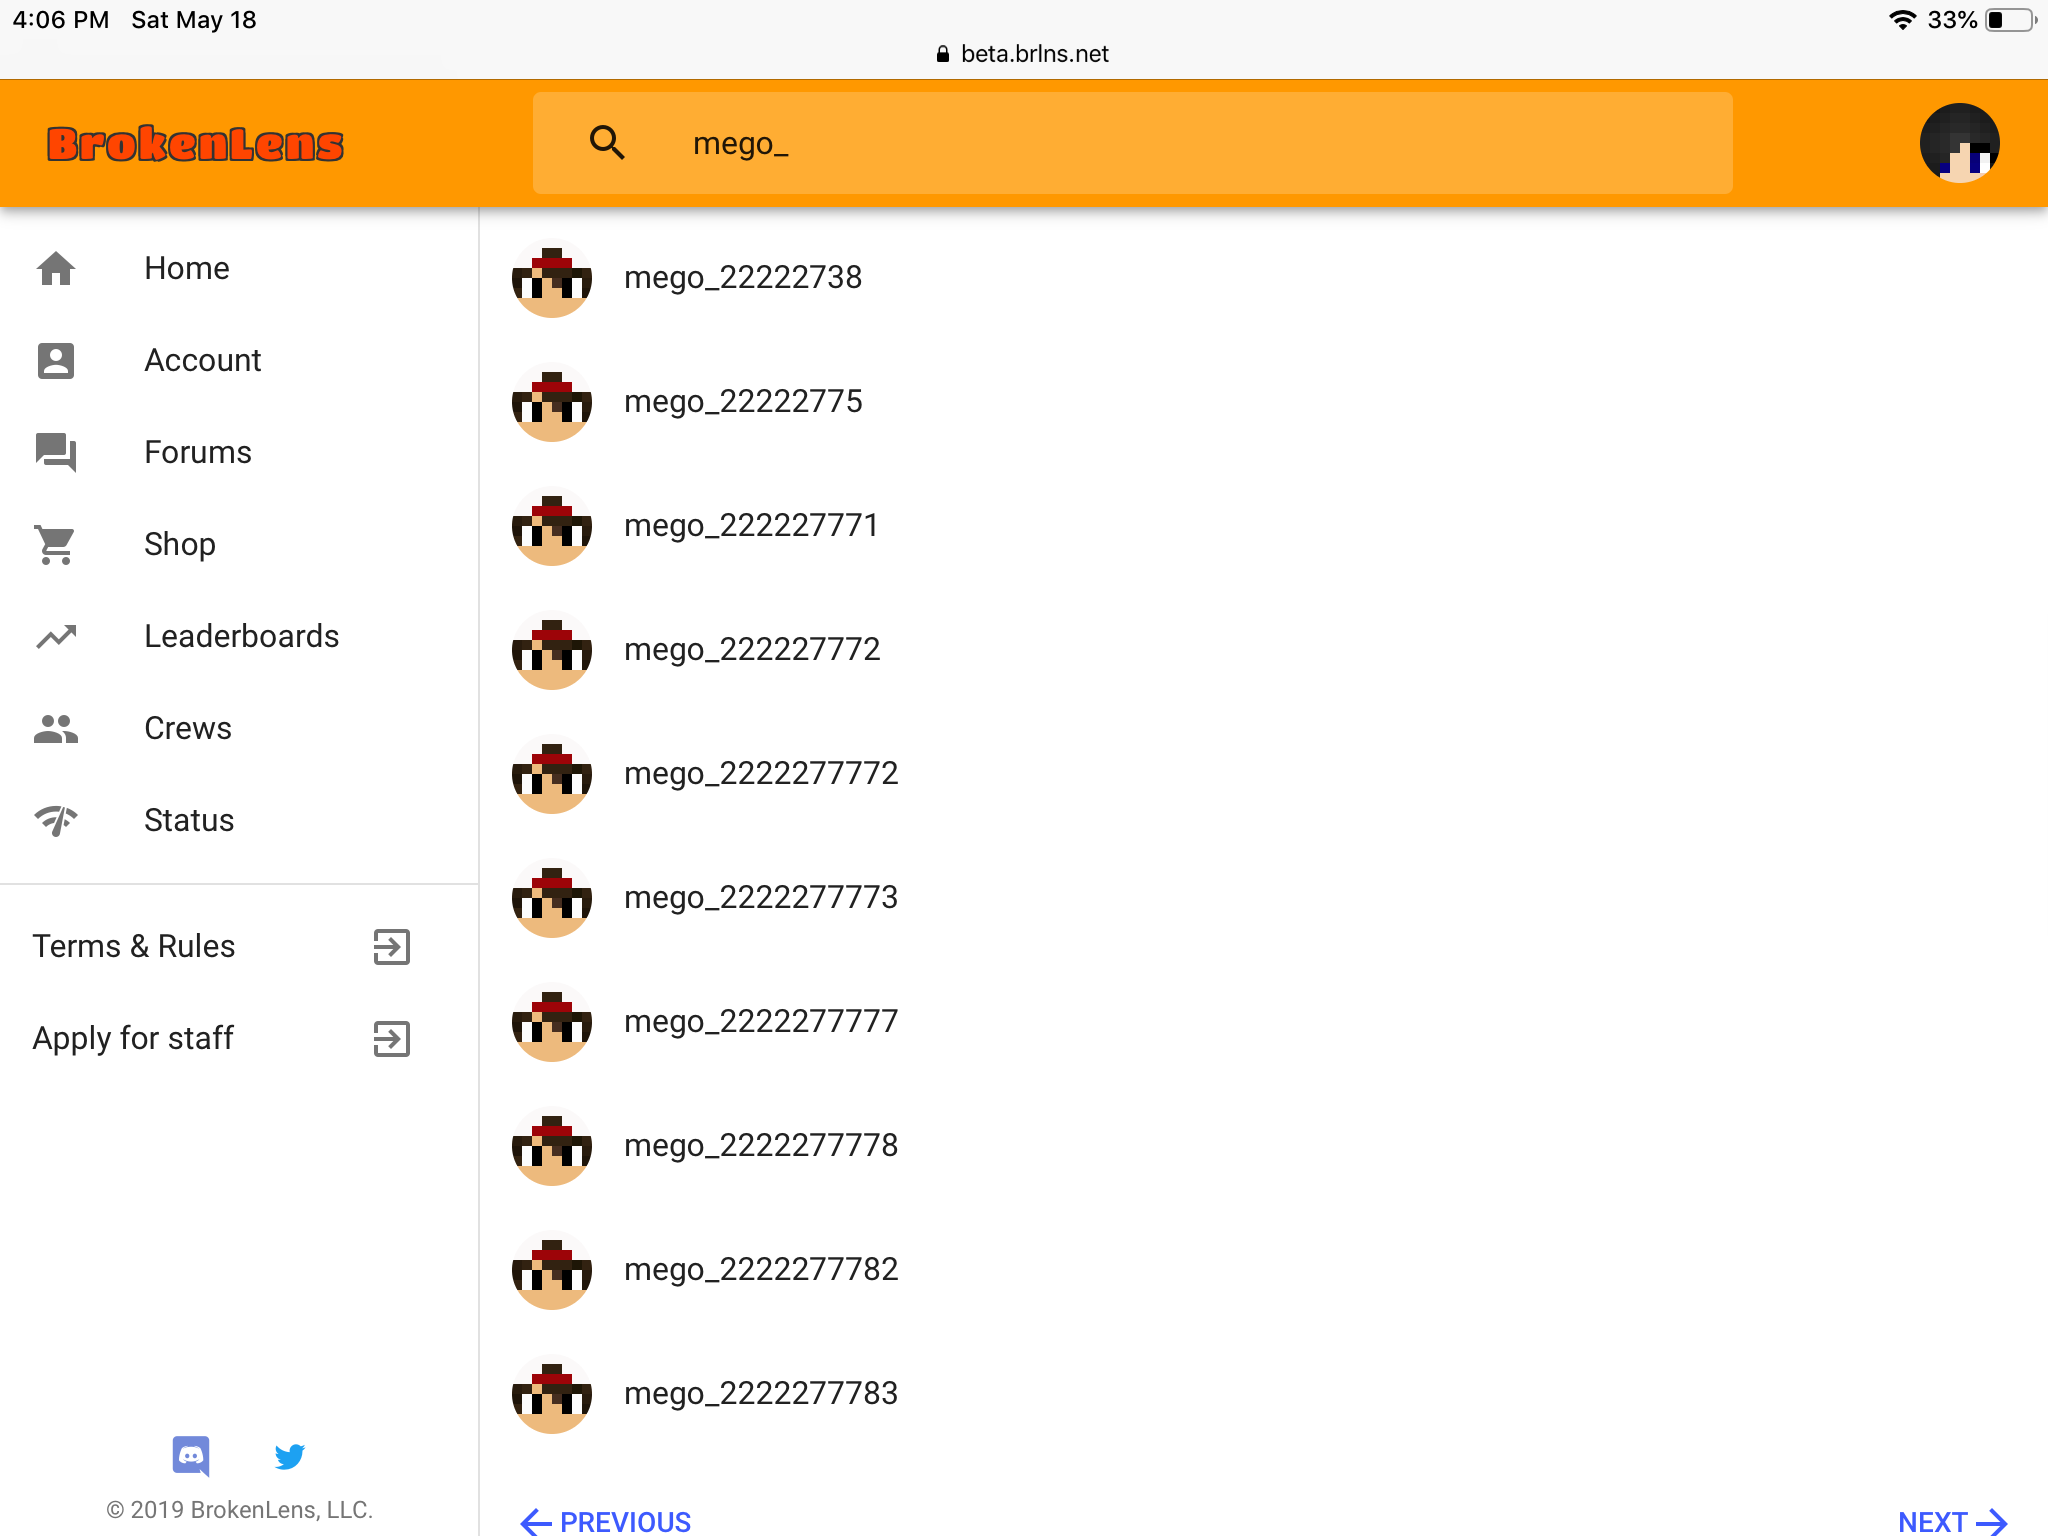Click the Home house icon
2048x1536 pixels.
point(56,268)
